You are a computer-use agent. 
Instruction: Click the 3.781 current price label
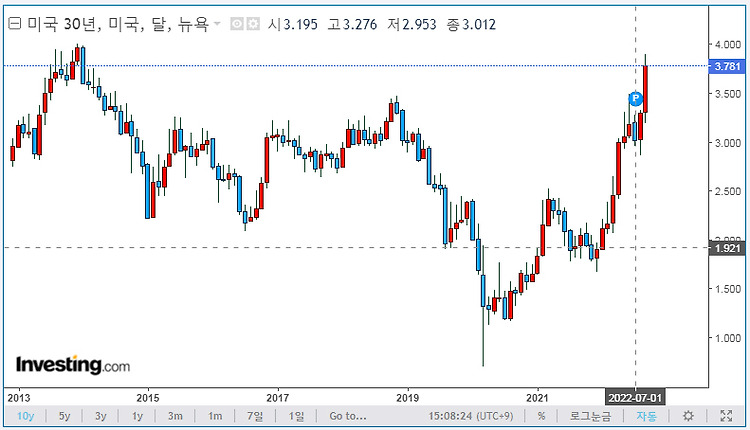pyautogui.click(x=727, y=66)
